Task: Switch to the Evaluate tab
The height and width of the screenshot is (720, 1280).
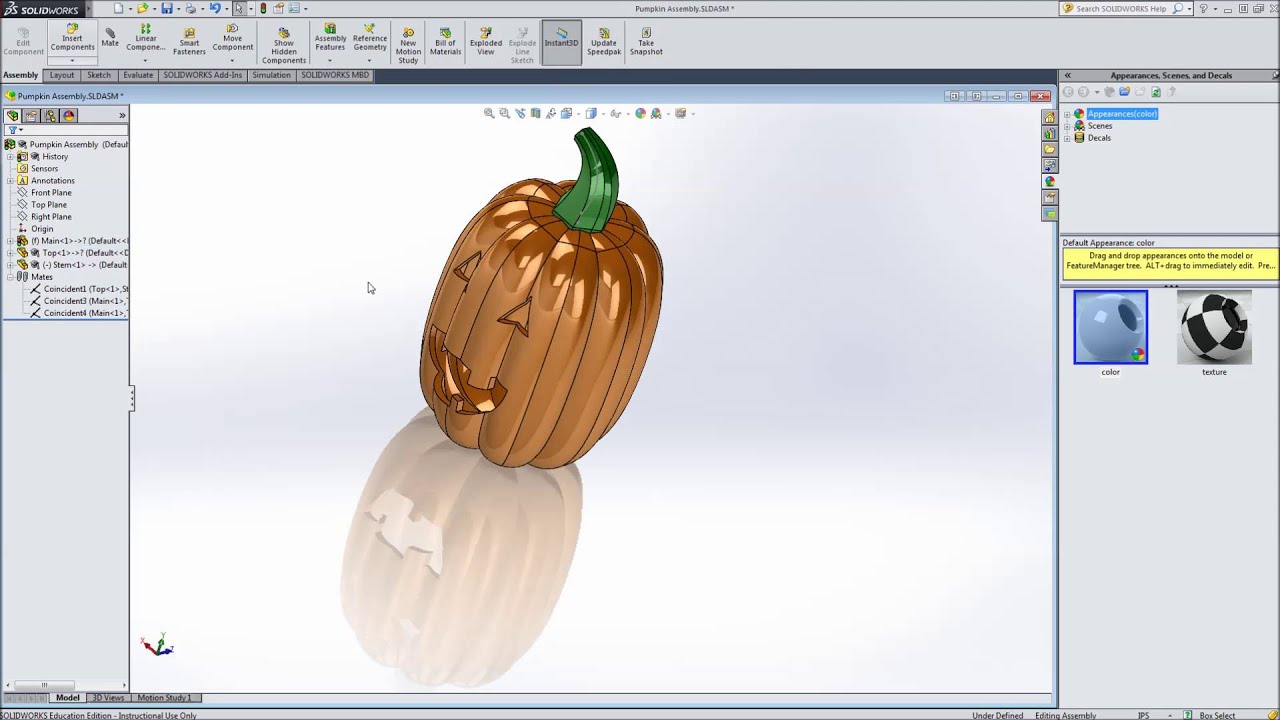Action: pyautogui.click(x=138, y=75)
